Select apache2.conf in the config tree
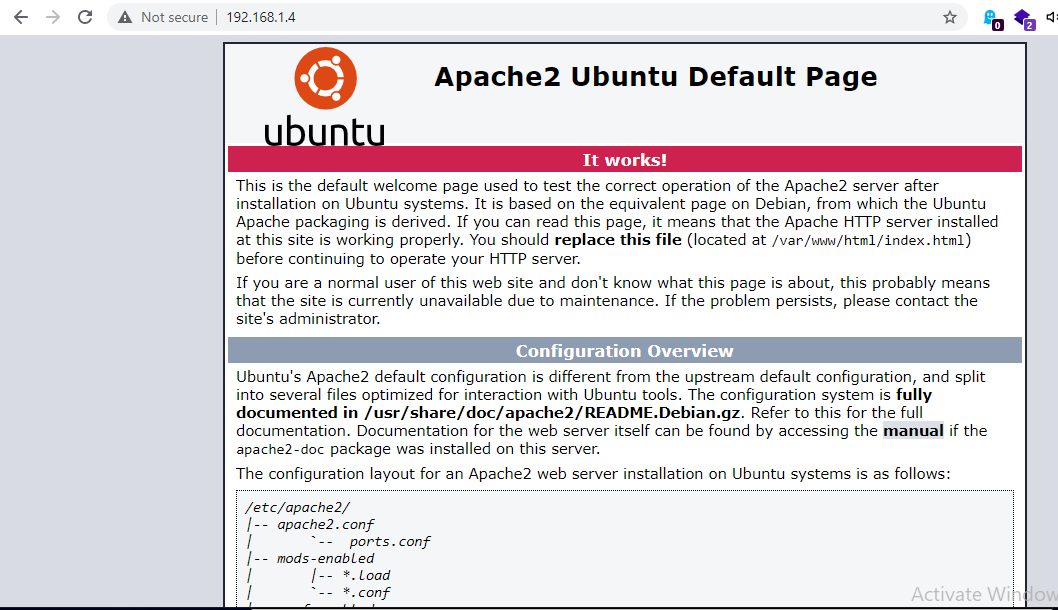 coord(325,524)
